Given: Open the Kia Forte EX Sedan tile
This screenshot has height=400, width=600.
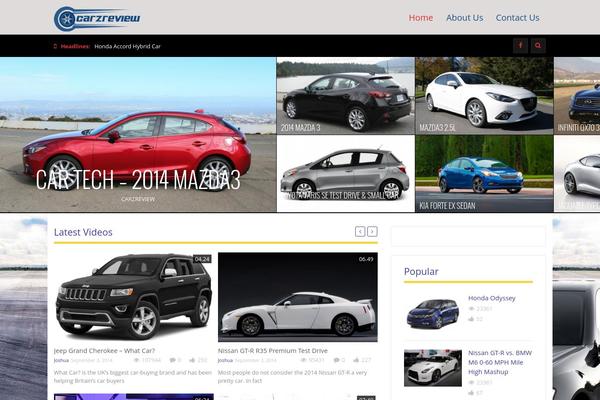Looking at the screenshot, I should click(x=484, y=173).
